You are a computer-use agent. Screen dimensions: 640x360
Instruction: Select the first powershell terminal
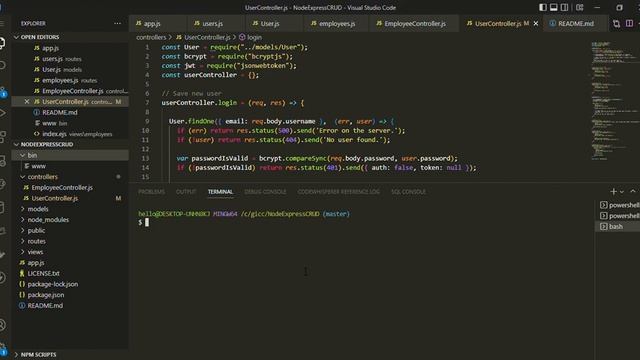pyautogui.click(x=618, y=205)
